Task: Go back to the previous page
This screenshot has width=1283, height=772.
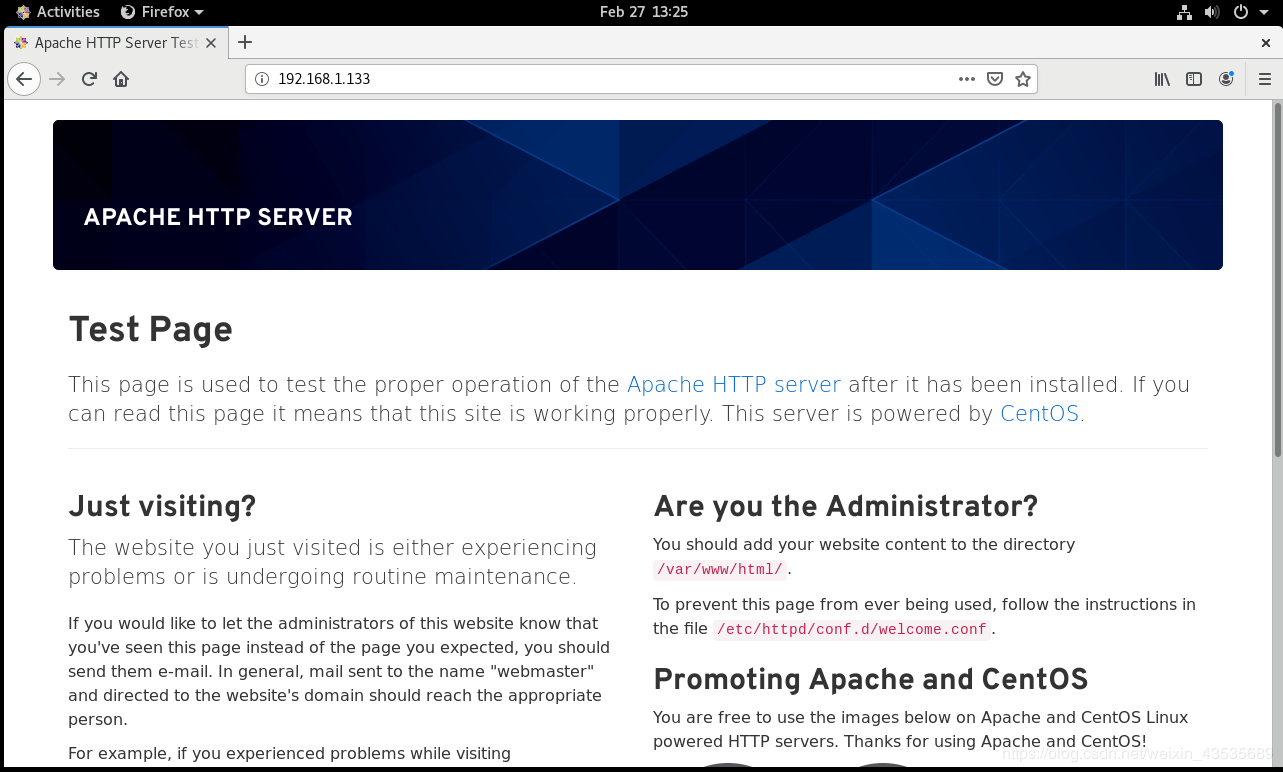Action: (x=24, y=79)
